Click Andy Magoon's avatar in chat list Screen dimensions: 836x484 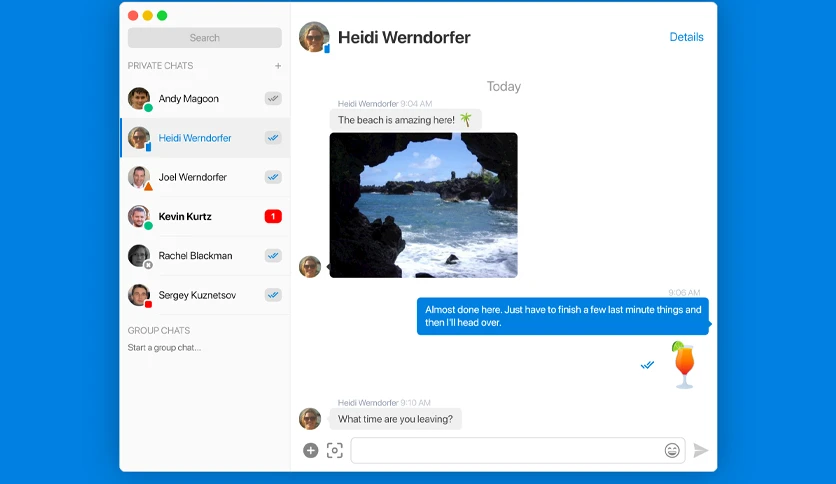pos(139,99)
